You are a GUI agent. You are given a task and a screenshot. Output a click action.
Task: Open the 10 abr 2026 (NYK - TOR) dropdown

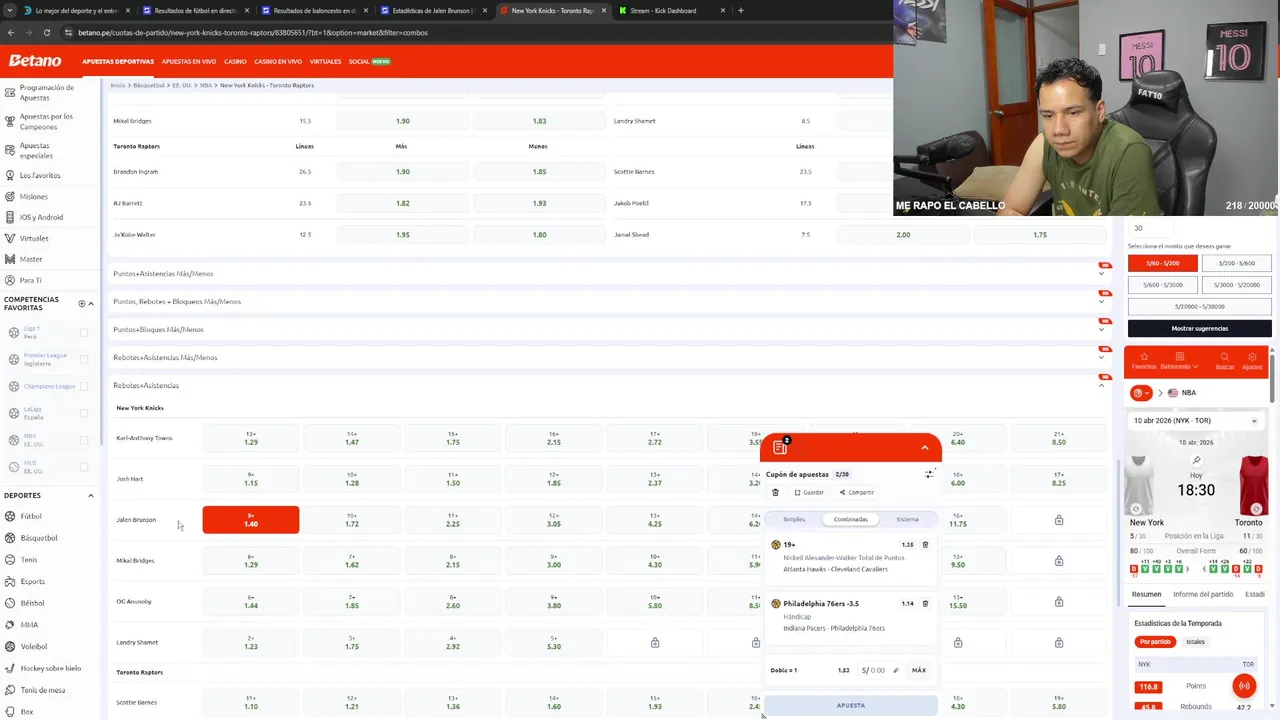pyautogui.click(x=1196, y=421)
